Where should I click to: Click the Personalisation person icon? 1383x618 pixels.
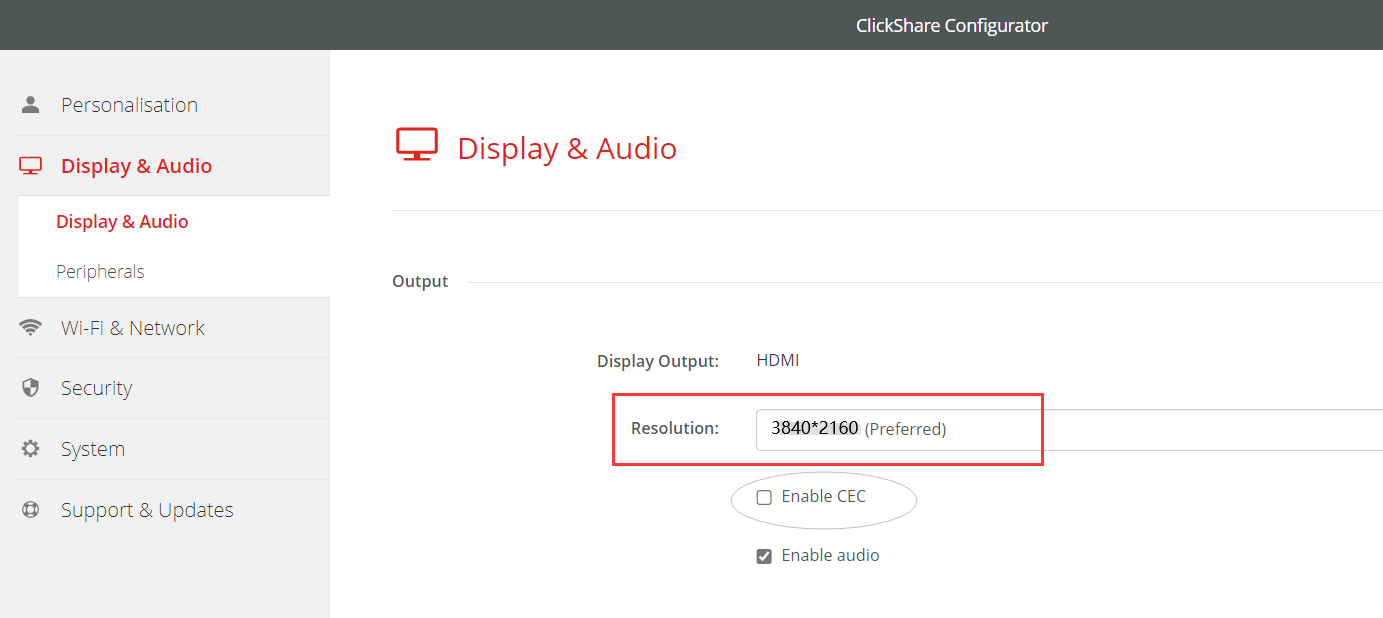tap(31, 105)
